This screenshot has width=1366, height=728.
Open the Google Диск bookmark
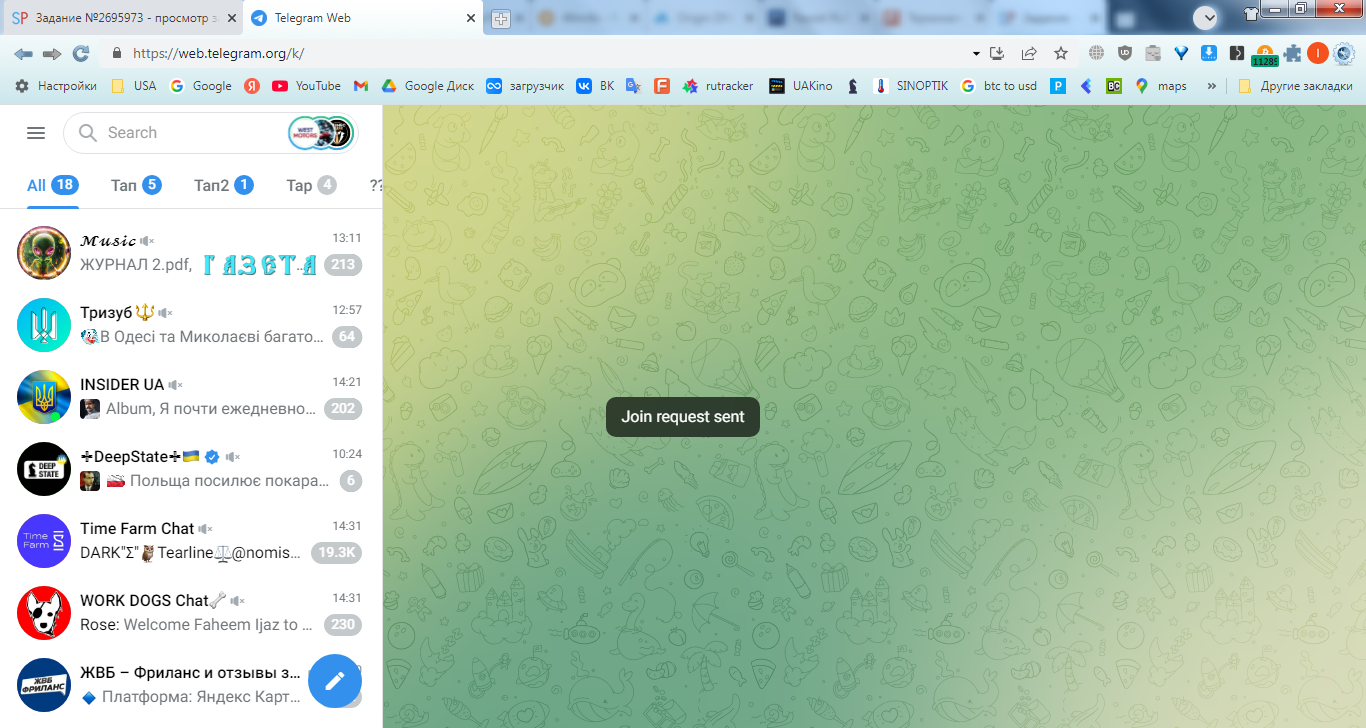click(427, 86)
